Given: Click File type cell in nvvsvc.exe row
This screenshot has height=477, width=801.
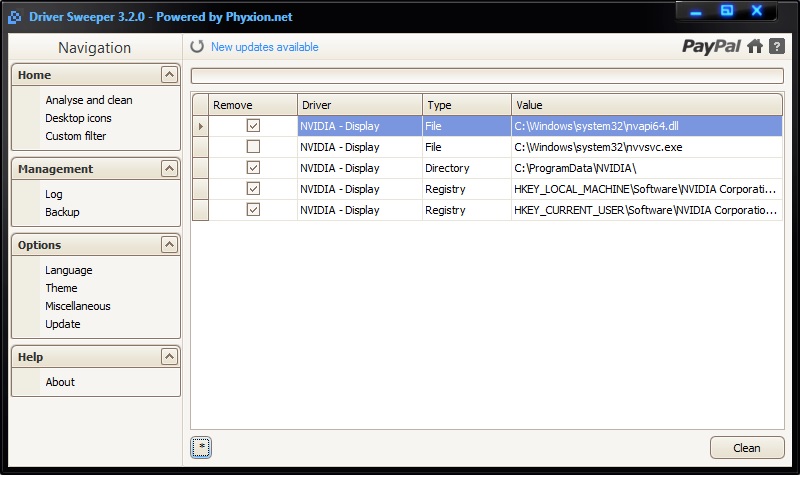Looking at the screenshot, I should 466,147.
